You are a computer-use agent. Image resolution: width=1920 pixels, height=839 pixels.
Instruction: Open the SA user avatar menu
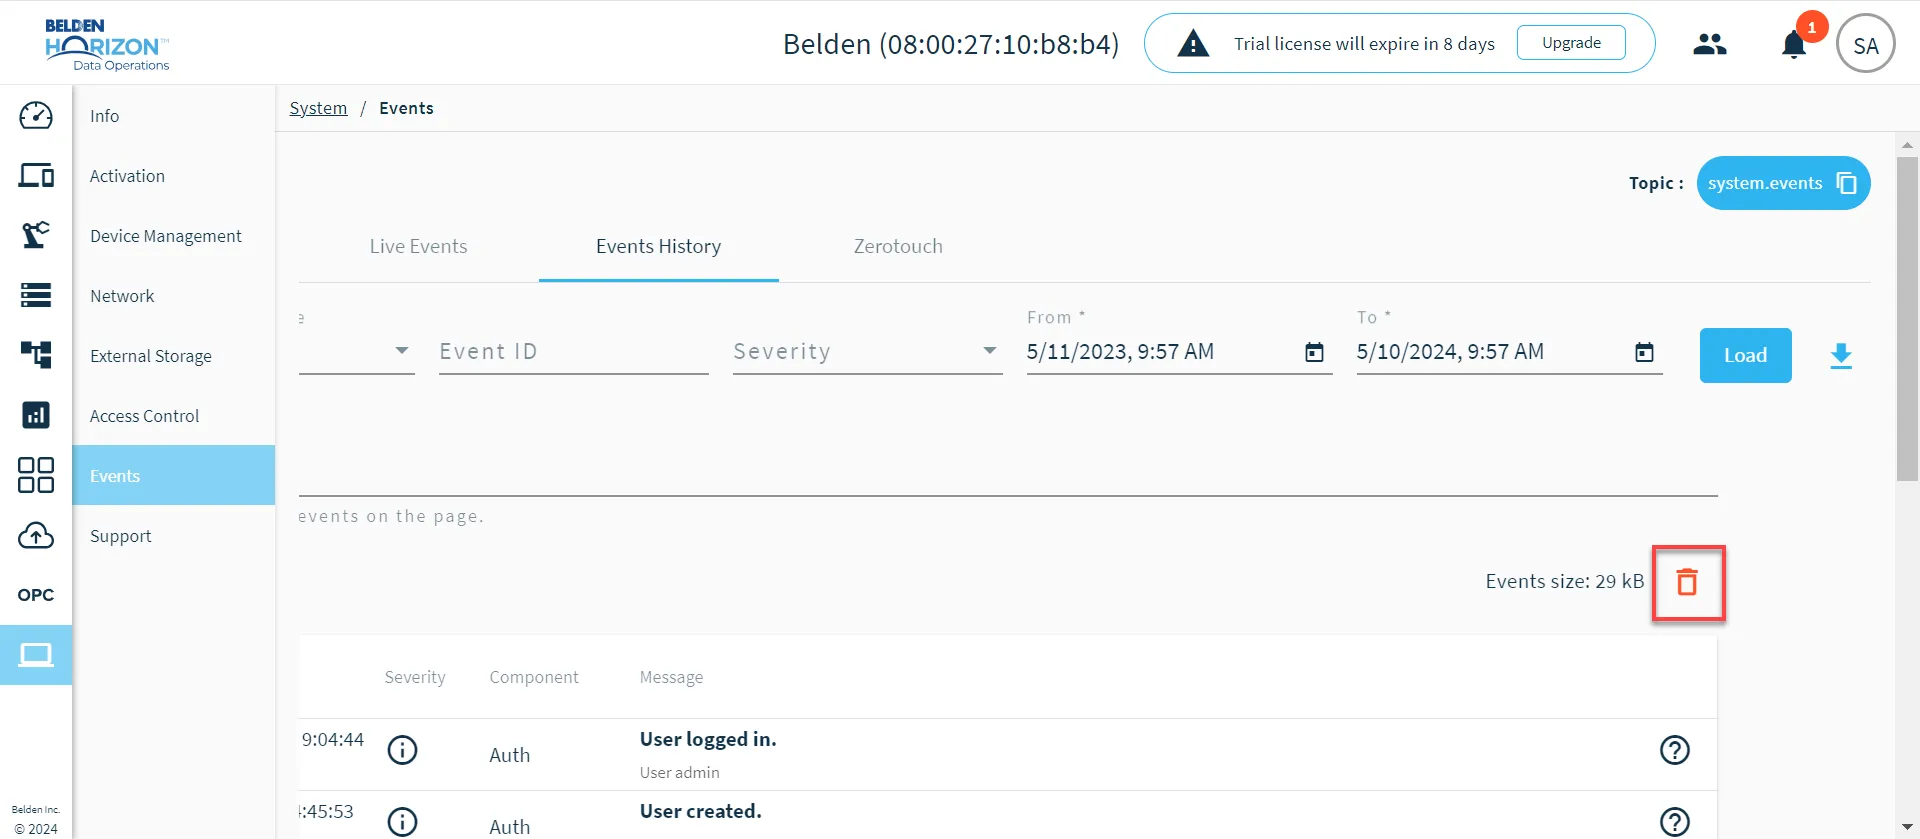(1866, 44)
